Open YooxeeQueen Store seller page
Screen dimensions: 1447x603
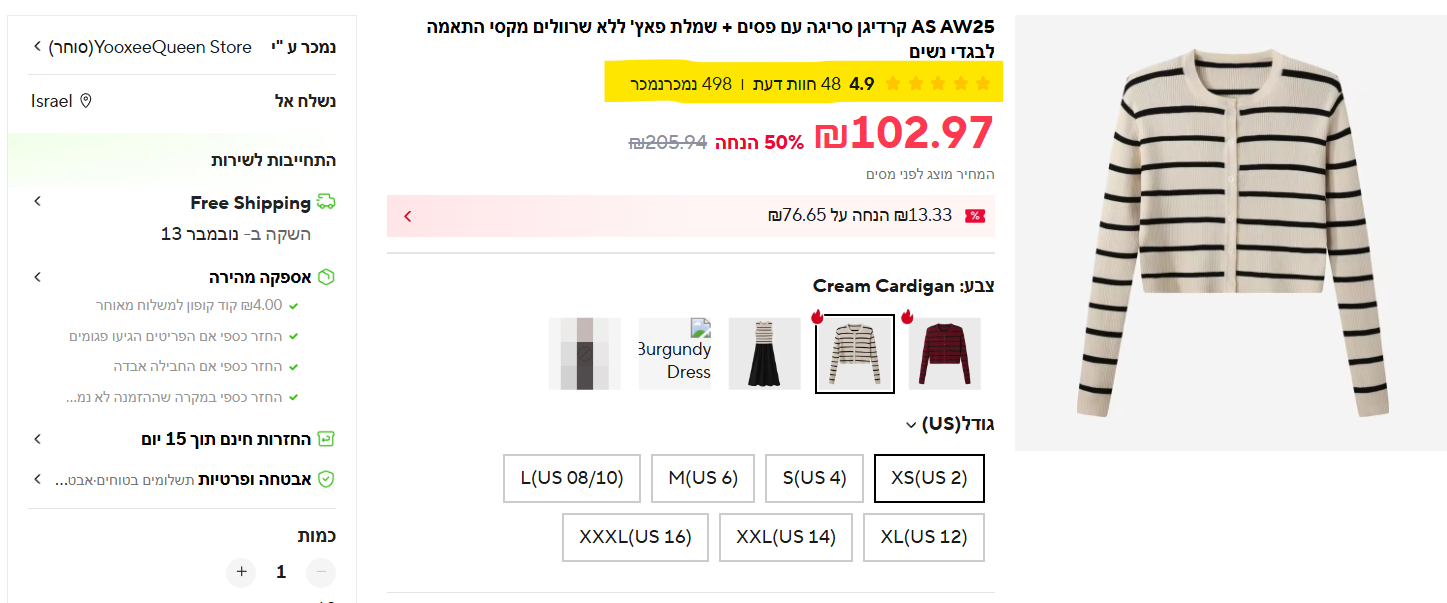click(x=148, y=47)
